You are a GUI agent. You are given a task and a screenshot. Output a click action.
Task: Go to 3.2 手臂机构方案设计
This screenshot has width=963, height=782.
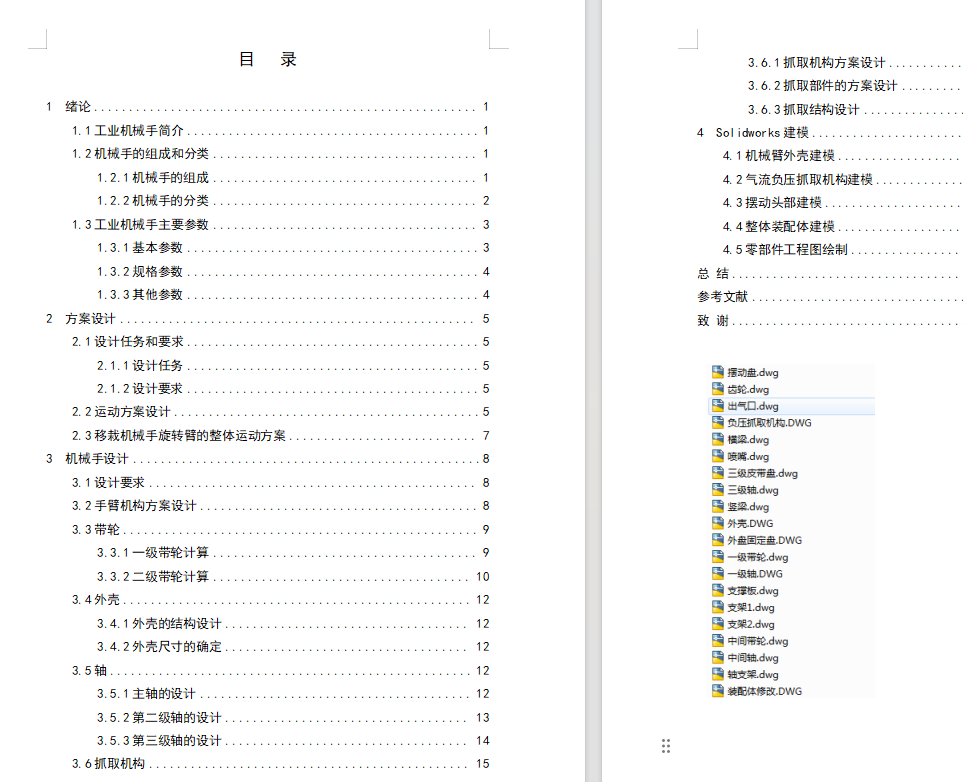[280, 506]
